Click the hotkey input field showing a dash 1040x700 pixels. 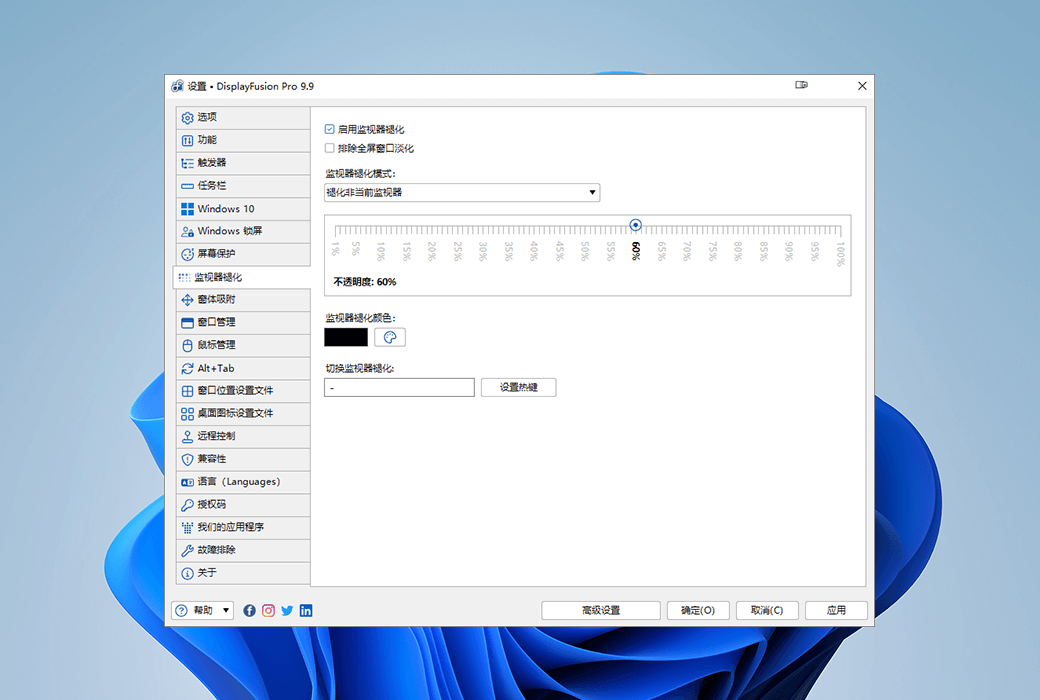tap(398, 387)
